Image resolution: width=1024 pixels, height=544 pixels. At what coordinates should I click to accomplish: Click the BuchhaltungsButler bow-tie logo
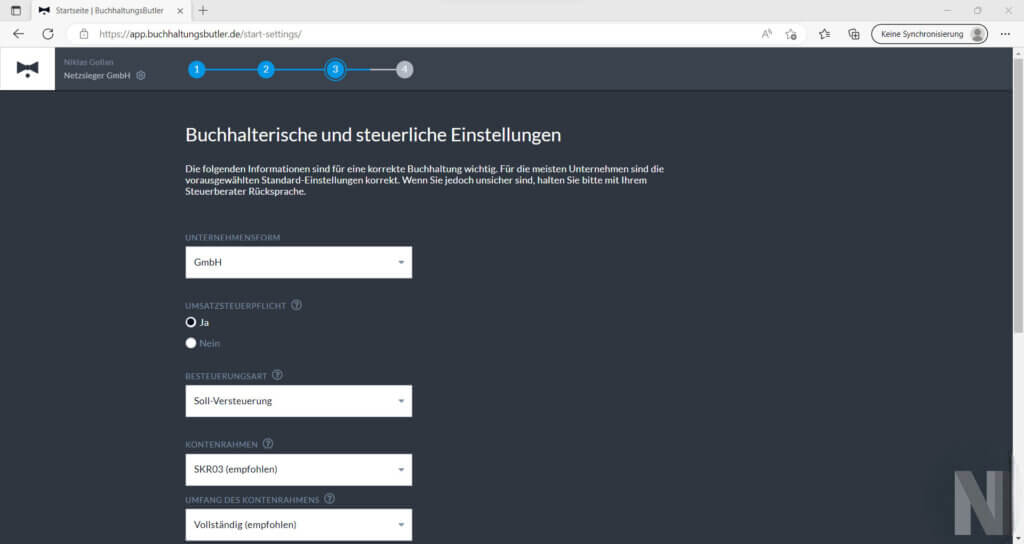point(27,69)
